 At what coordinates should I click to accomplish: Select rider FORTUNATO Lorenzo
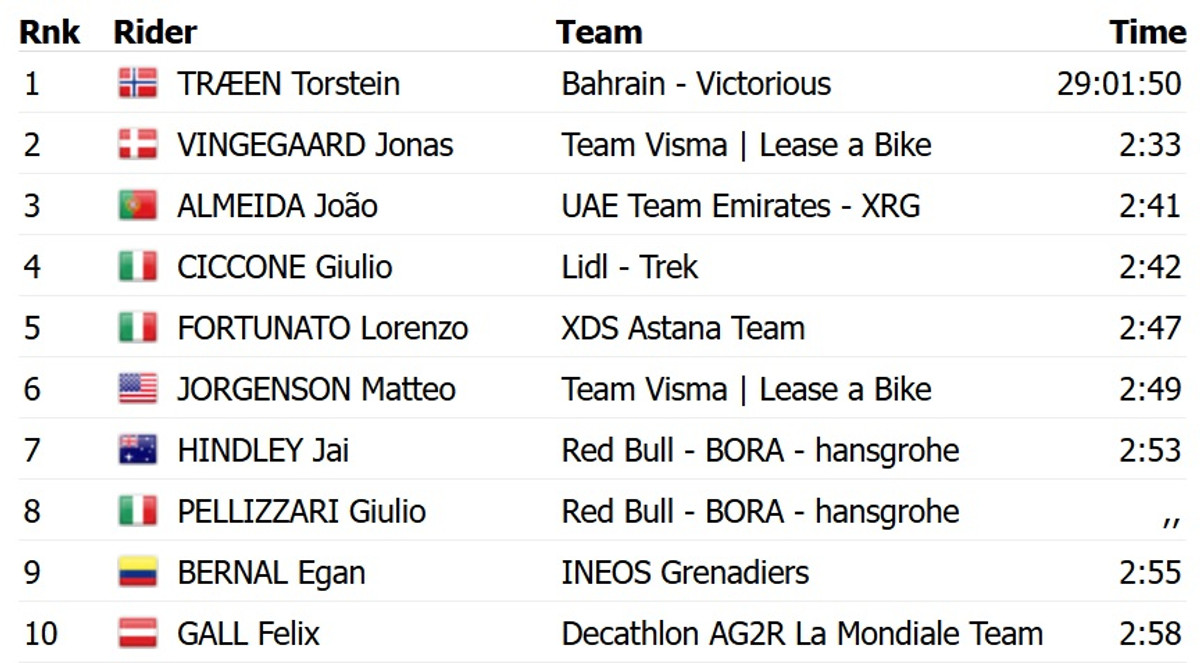coord(322,328)
